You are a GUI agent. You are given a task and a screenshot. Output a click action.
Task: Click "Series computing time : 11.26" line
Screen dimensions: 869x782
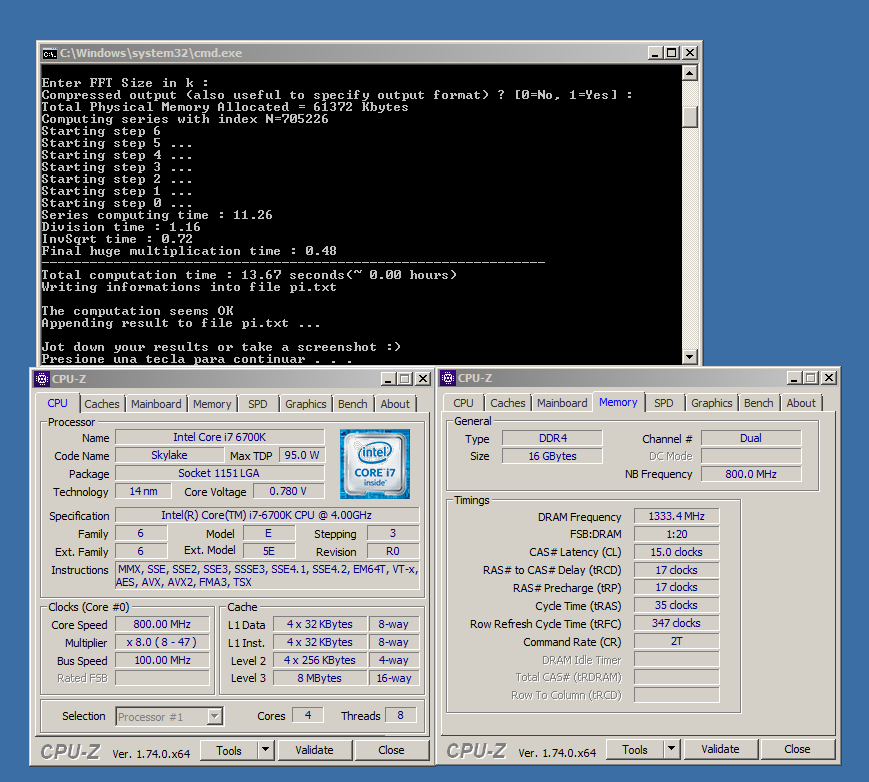tap(157, 215)
